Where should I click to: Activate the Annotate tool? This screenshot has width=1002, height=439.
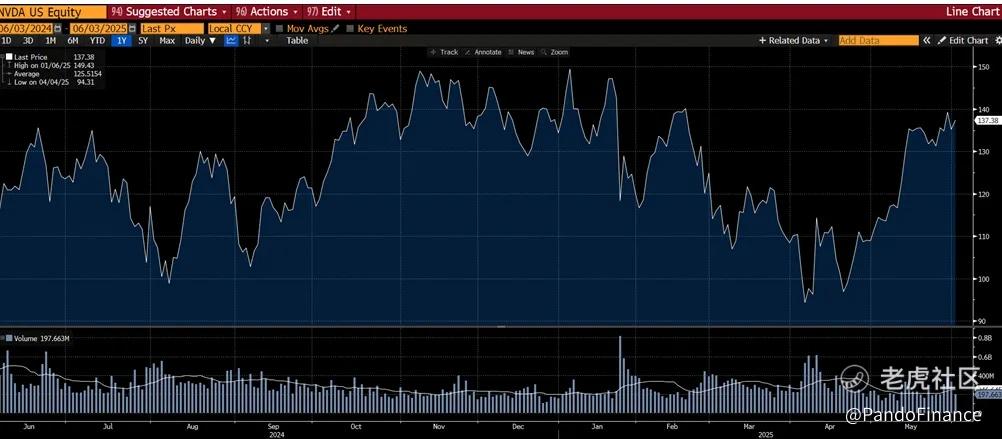[x=483, y=52]
